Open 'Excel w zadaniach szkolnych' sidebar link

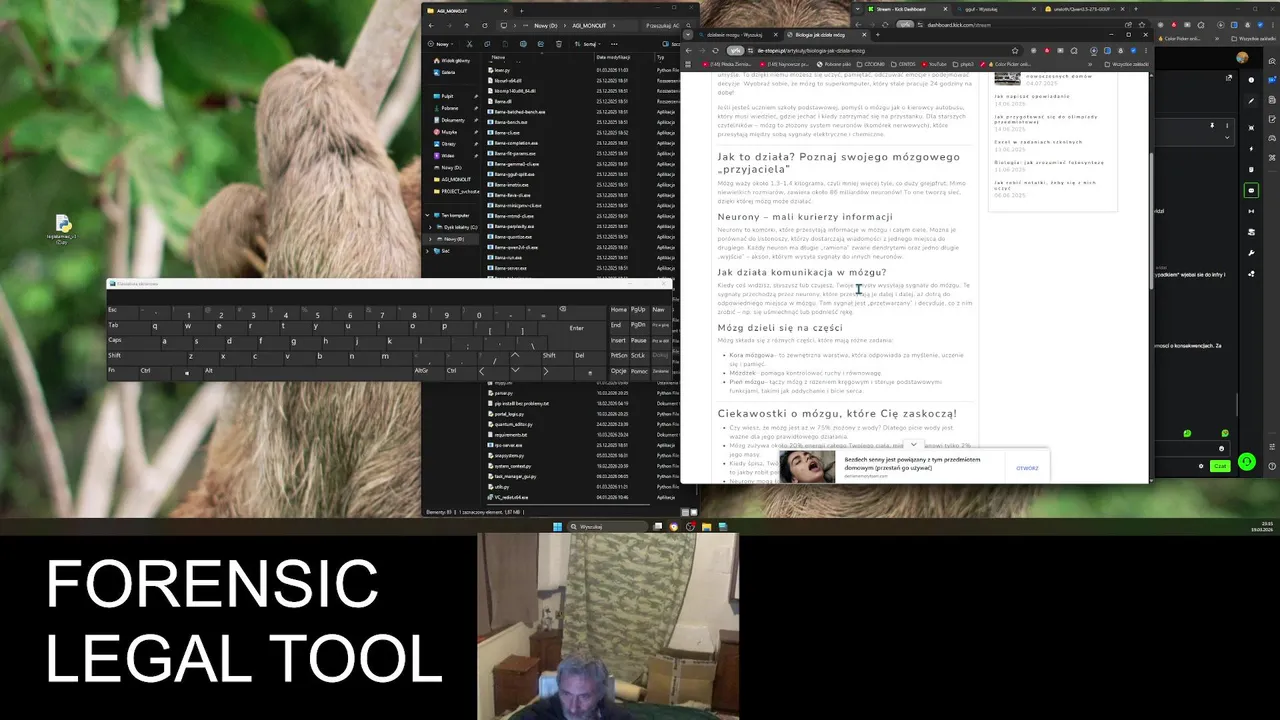[1036, 141]
